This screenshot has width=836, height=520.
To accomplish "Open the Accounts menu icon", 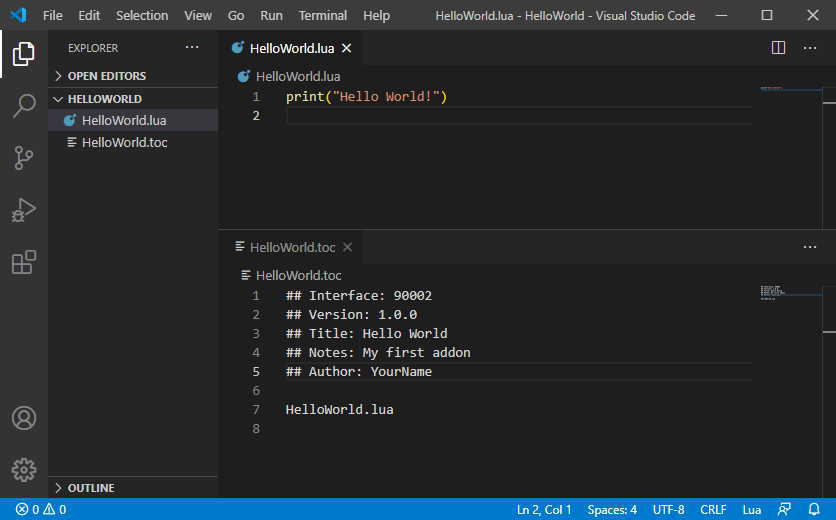I will coord(24,418).
